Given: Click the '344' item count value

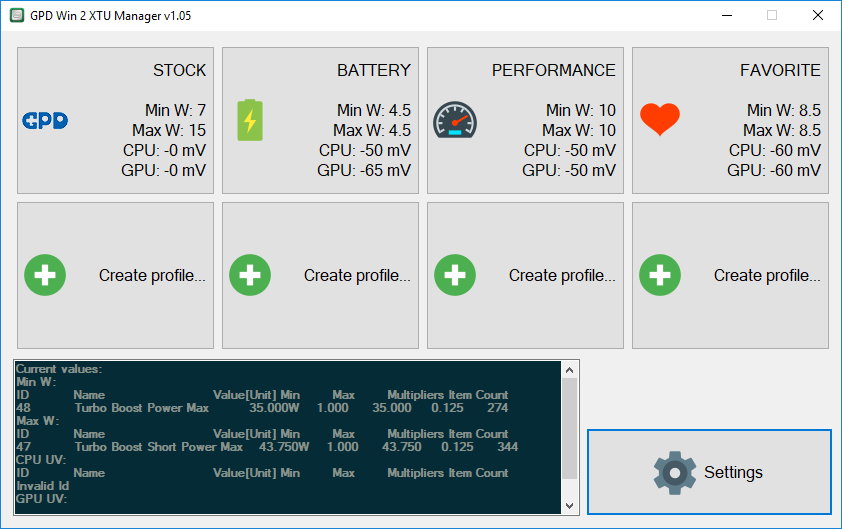Looking at the screenshot, I should pos(507,447).
